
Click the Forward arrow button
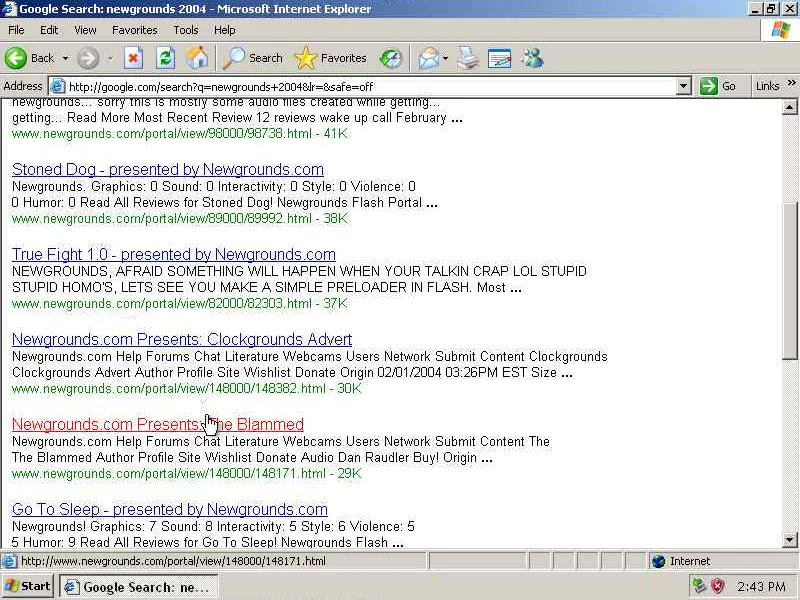pos(88,58)
